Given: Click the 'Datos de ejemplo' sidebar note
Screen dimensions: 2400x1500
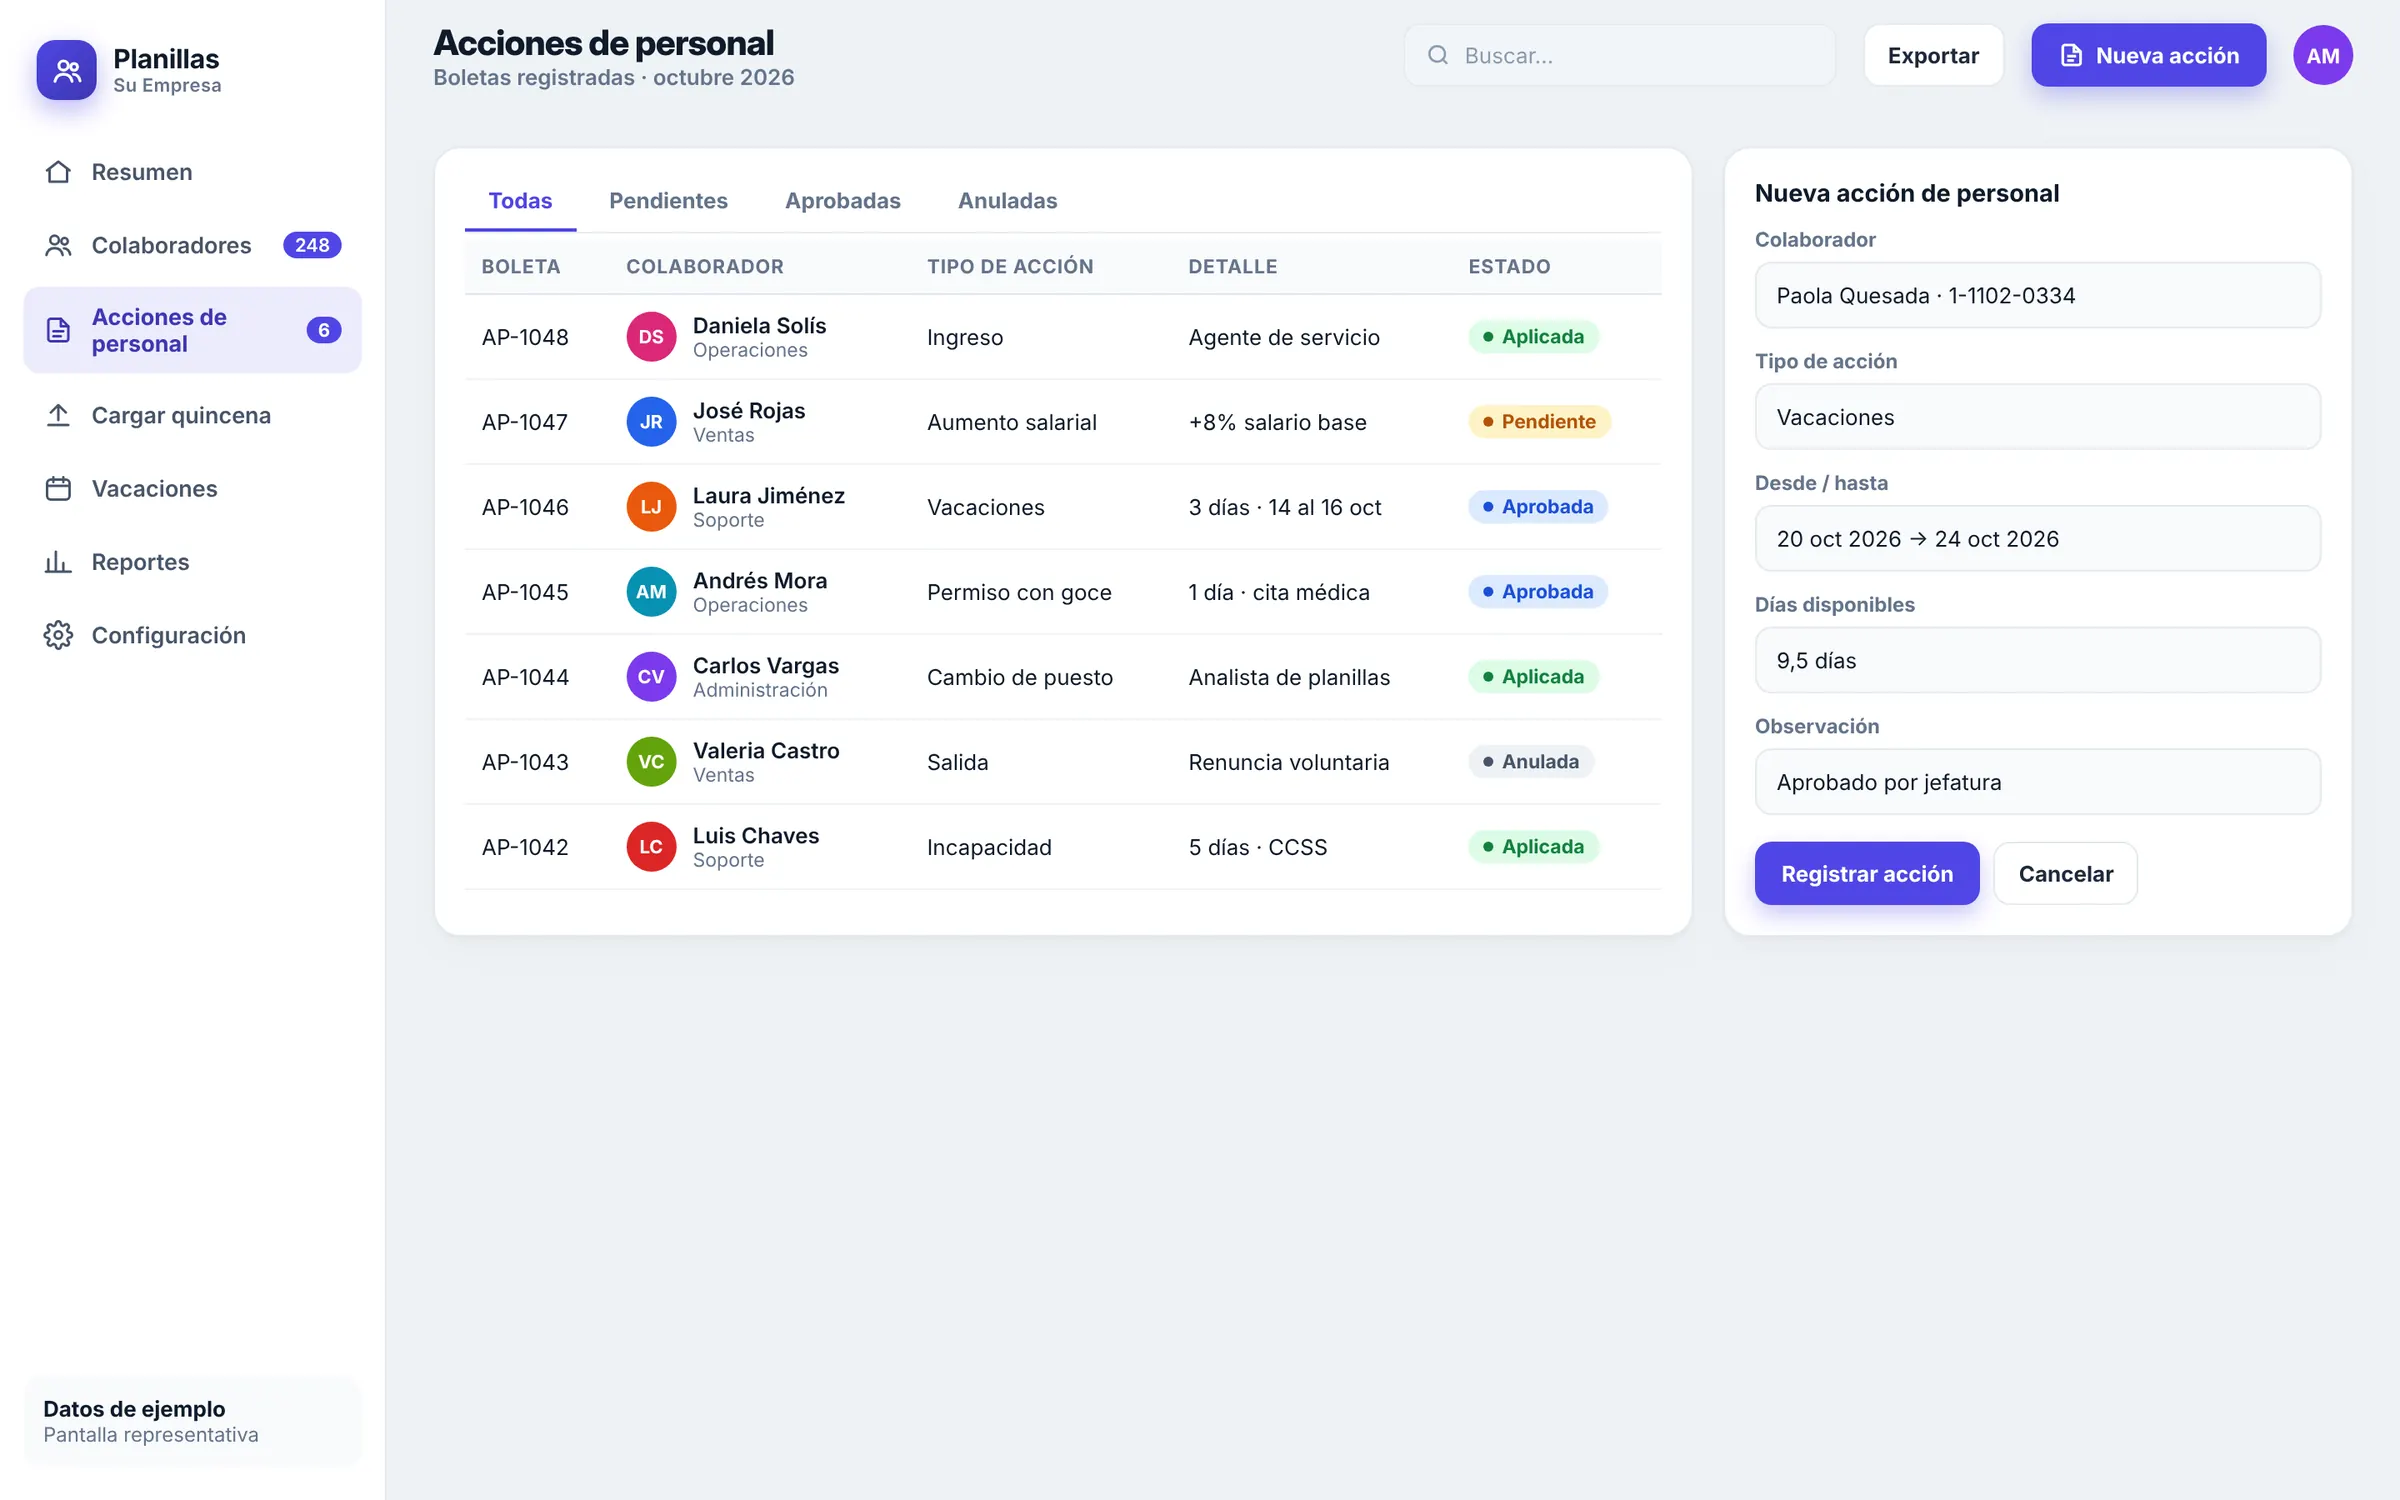Looking at the screenshot, I should [x=192, y=1421].
